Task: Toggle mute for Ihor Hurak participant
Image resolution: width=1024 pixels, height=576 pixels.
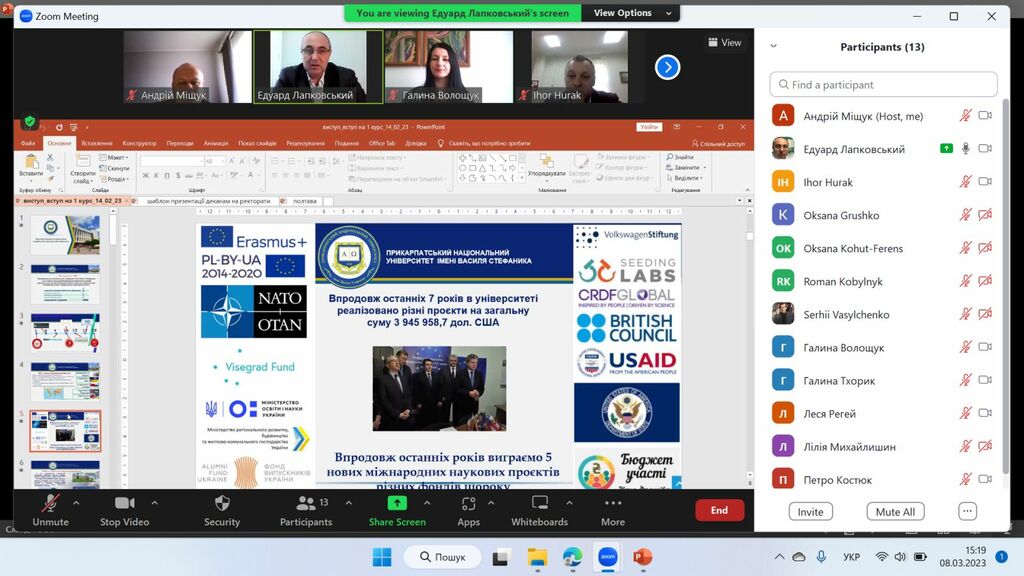Action: 965,182
